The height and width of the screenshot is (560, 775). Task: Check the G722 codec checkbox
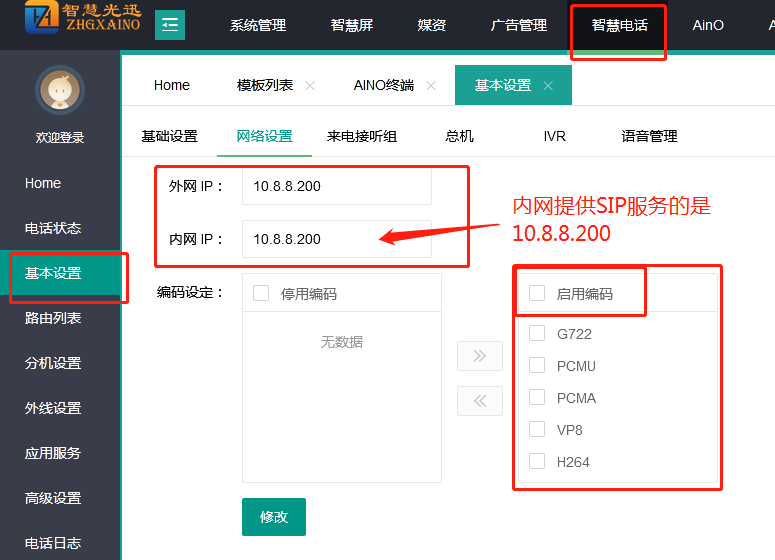(x=537, y=334)
